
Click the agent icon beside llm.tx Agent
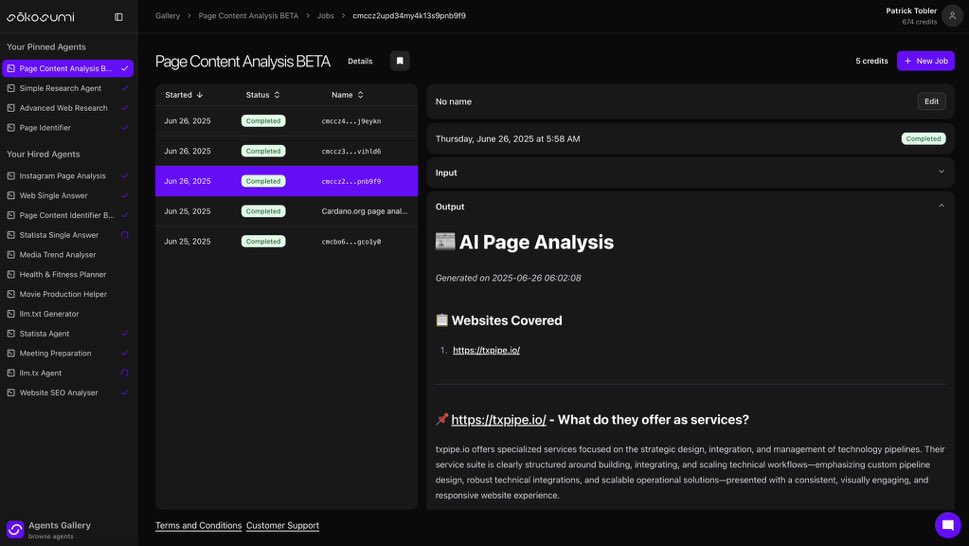[x=11, y=374]
